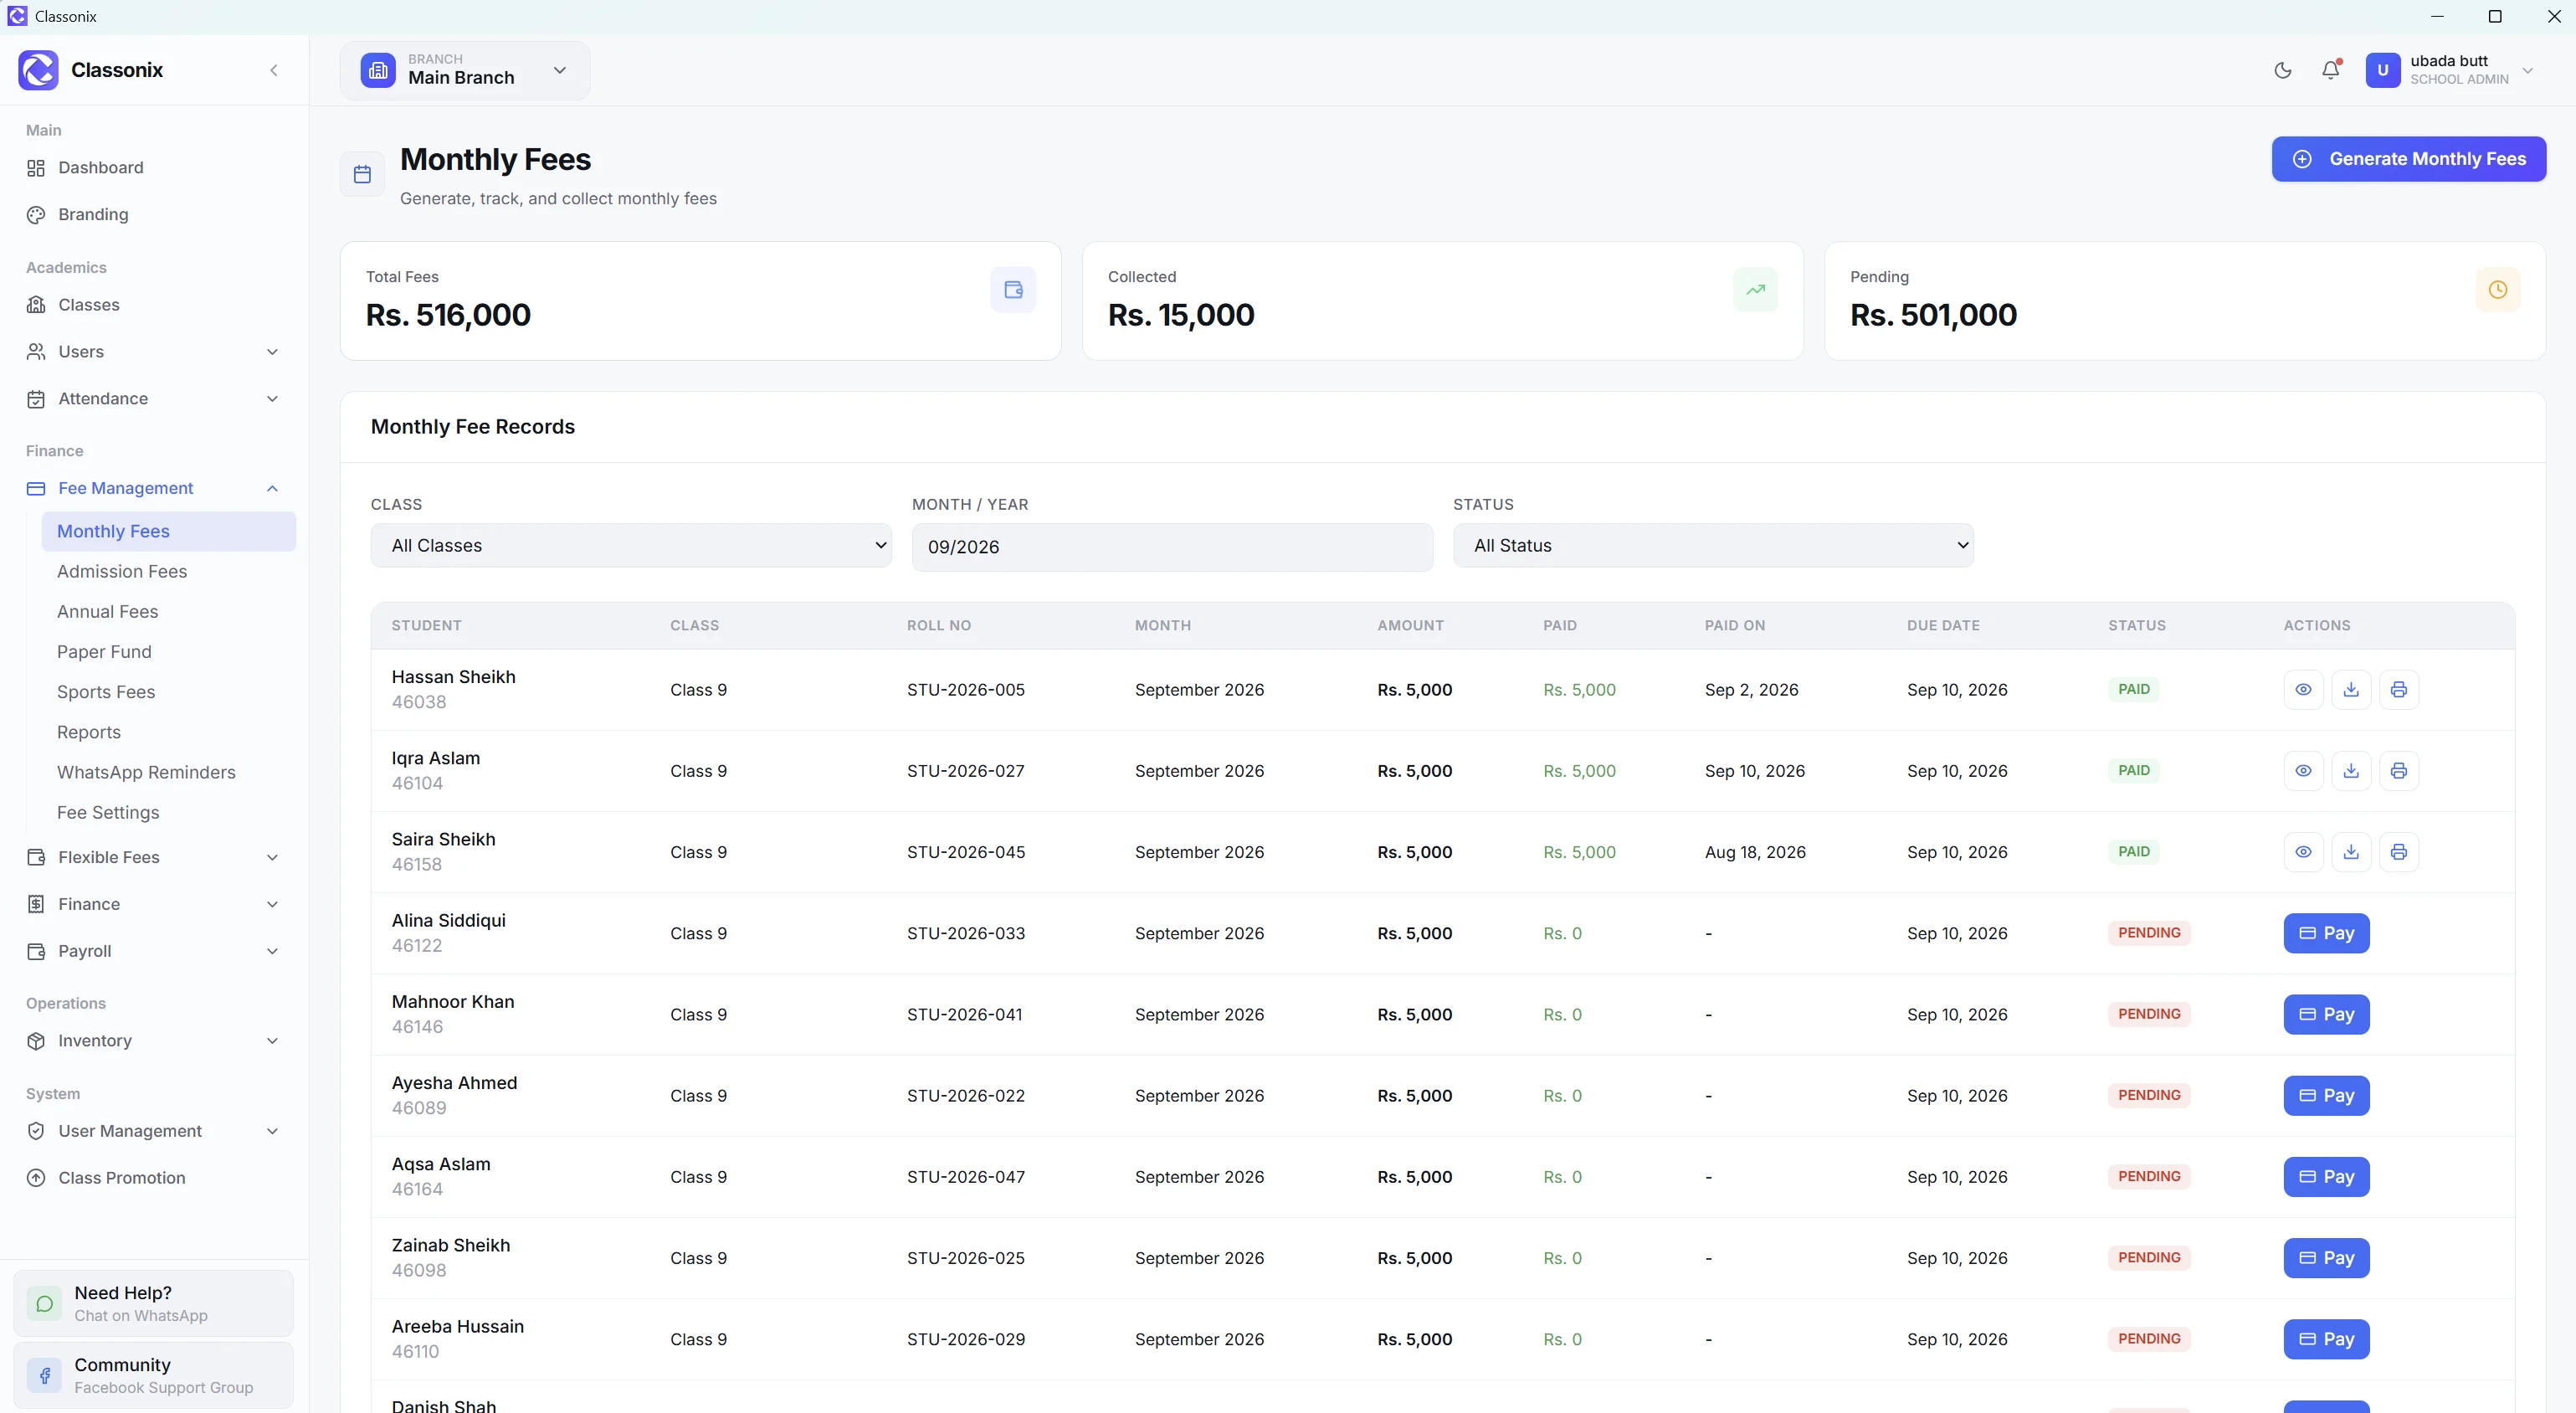Image resolution: width=2576 pixels, height=1413 pixels.
Task: View Saira Sheikh's fee record with the eye icon
Action: (x=2303, y=852)
